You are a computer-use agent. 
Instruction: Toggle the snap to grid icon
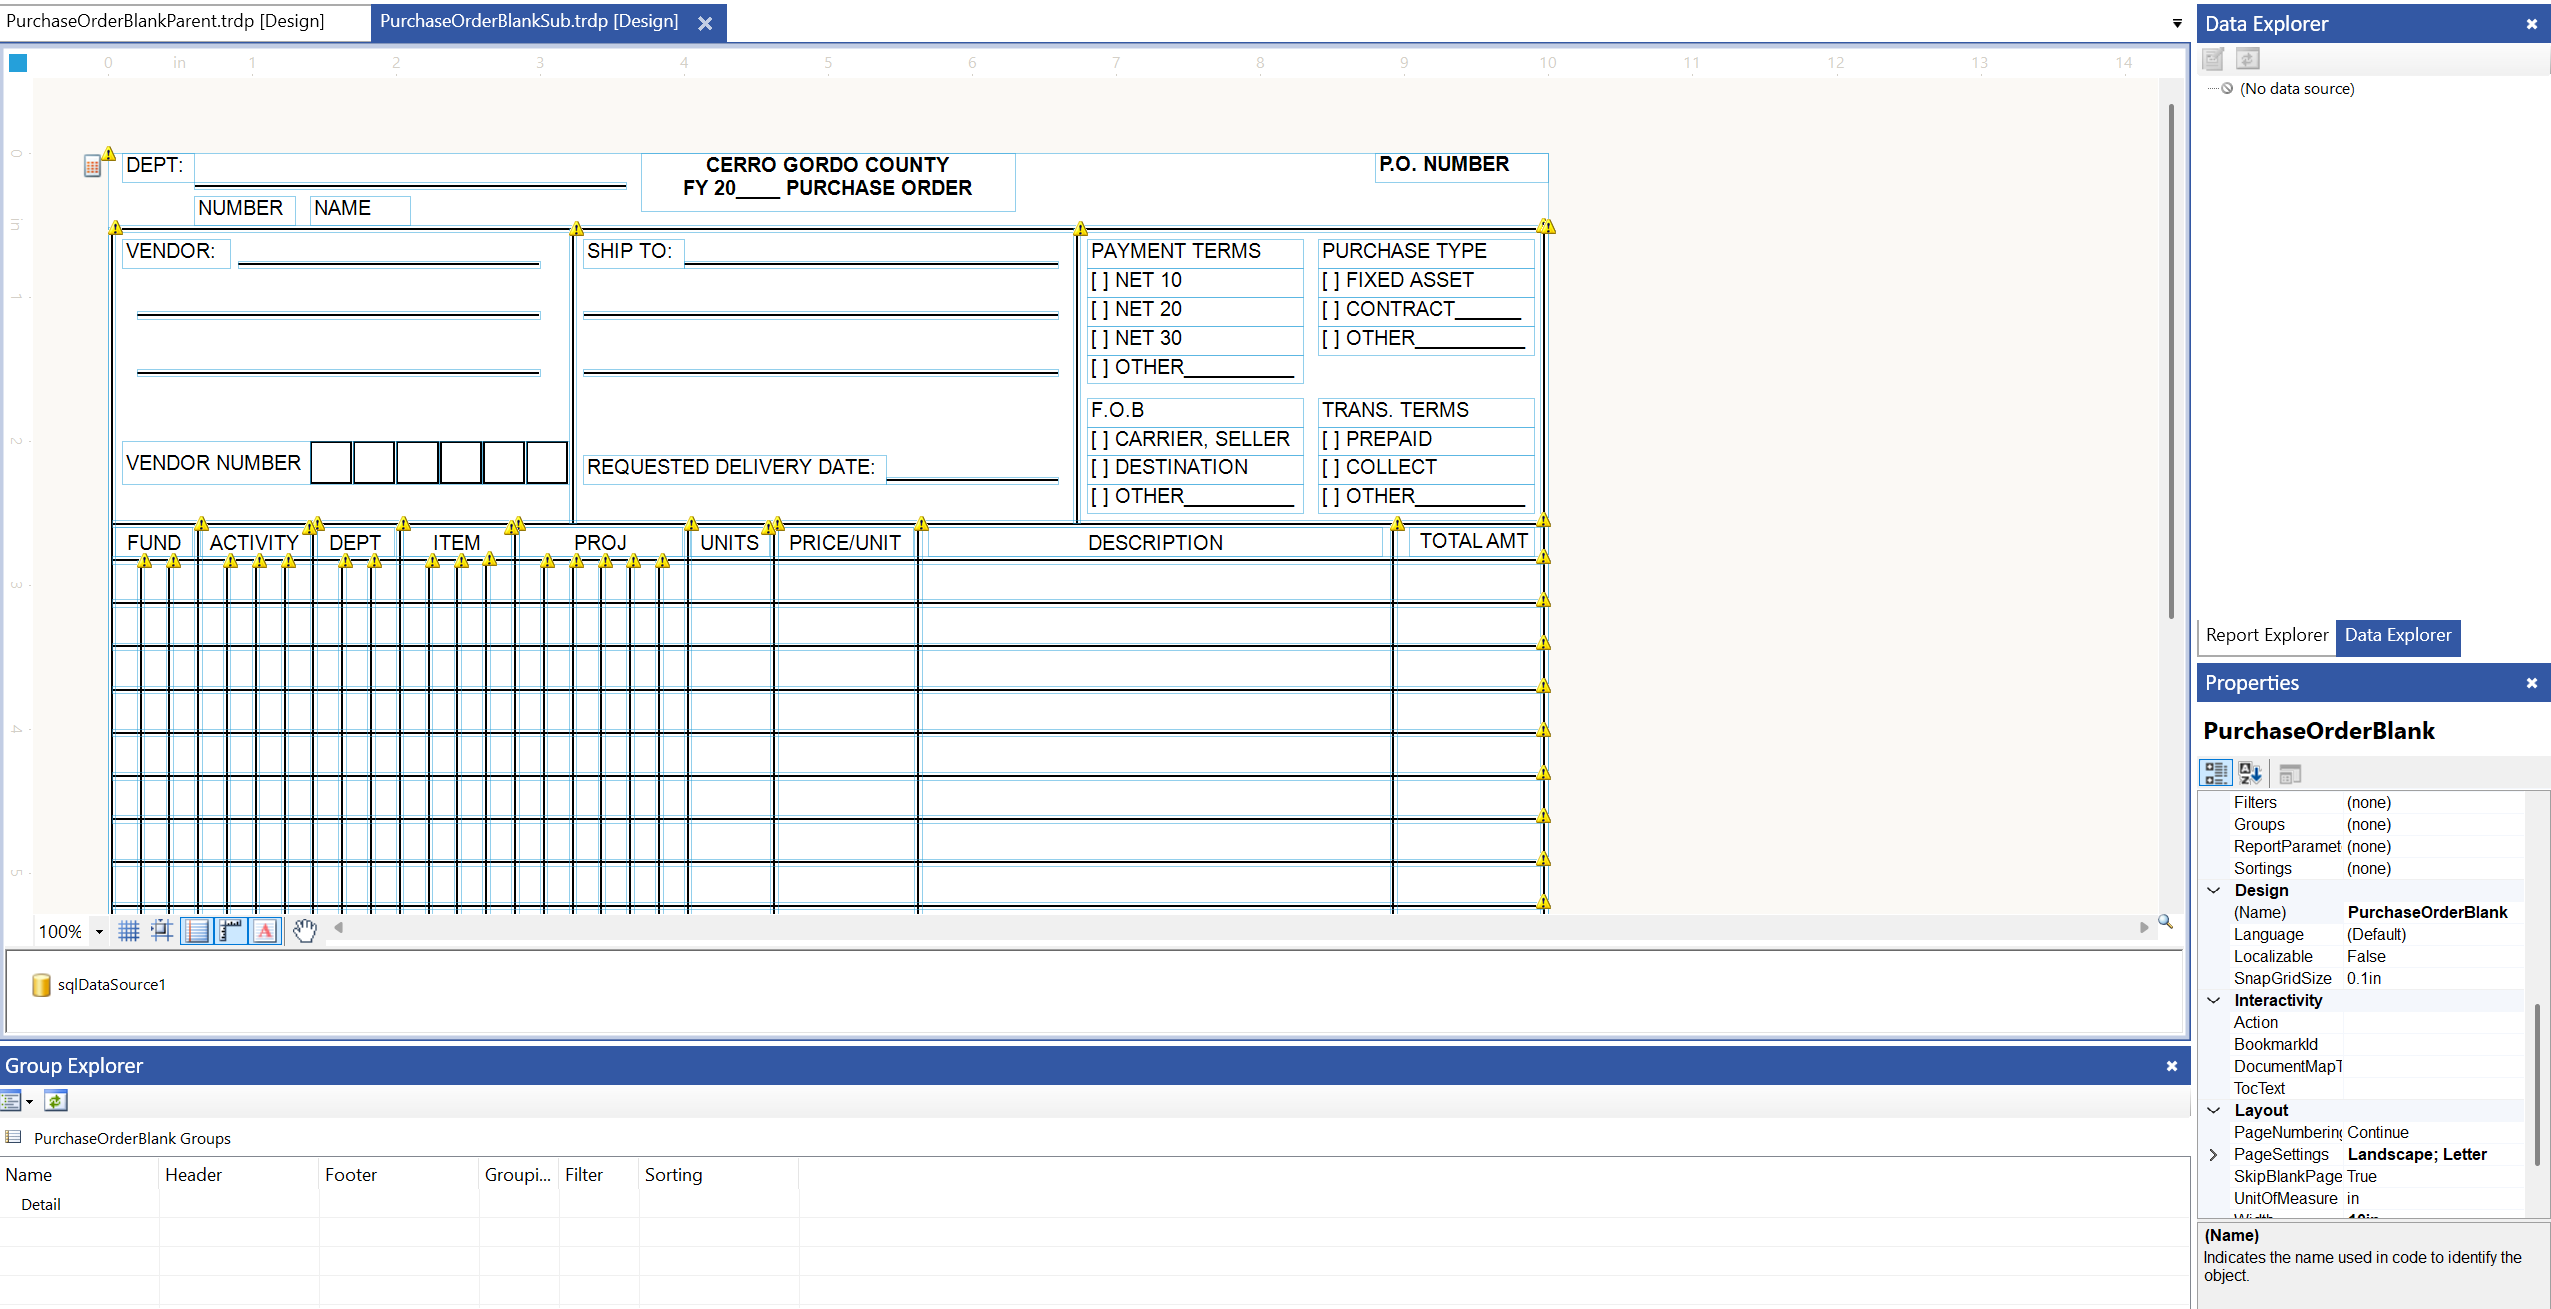pyautogui.click(x=161, y=931)
